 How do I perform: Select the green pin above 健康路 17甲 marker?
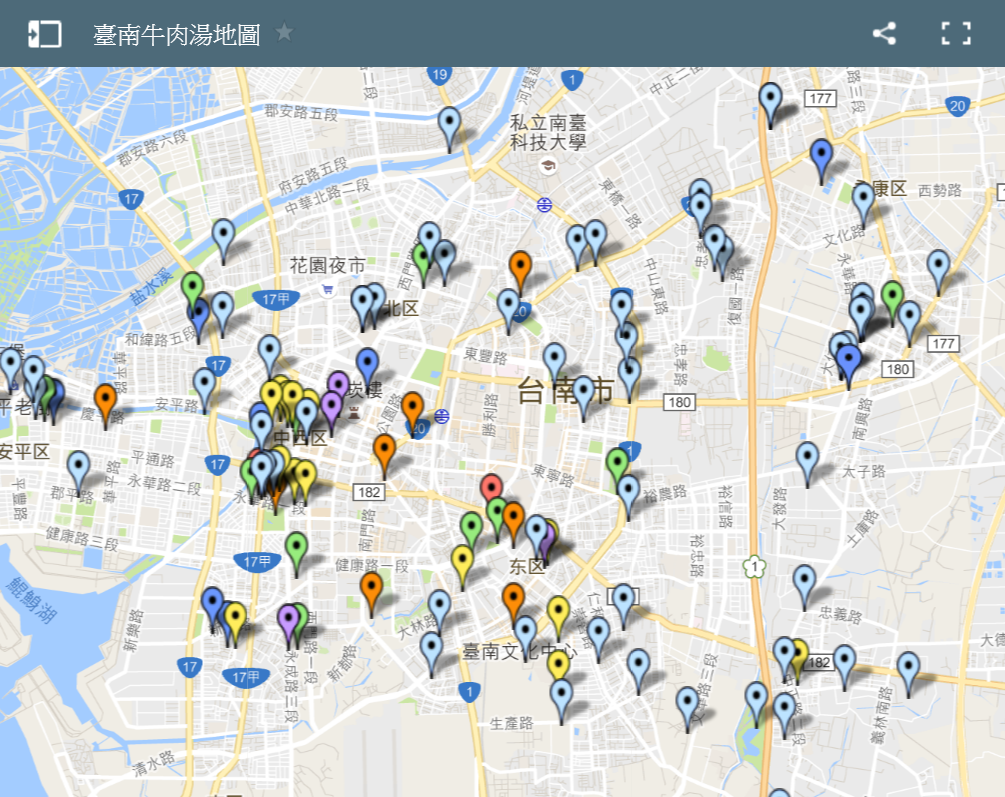[x=296, y=549]
